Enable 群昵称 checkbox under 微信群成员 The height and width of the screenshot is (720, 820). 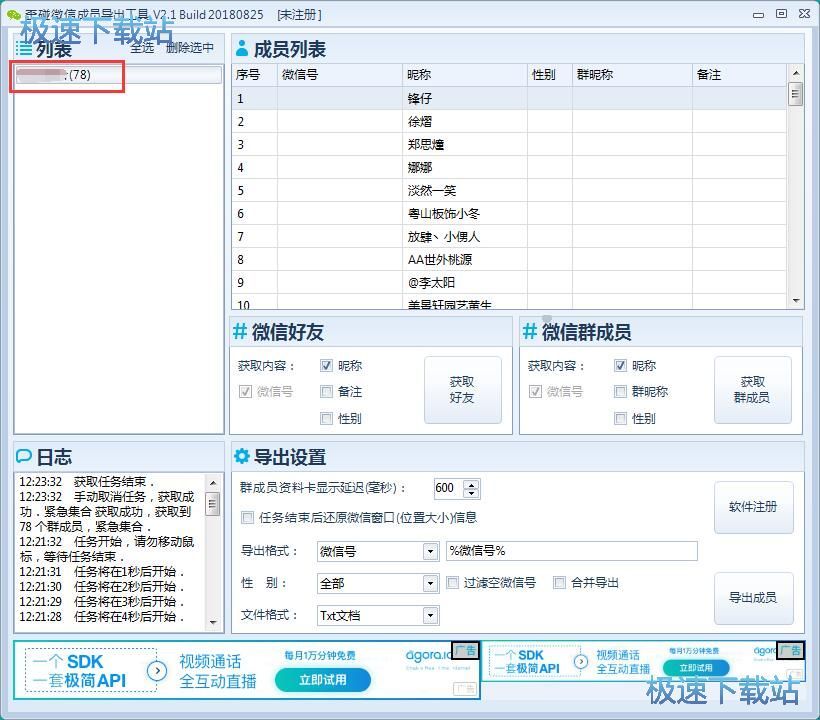(x=620, y=392)
